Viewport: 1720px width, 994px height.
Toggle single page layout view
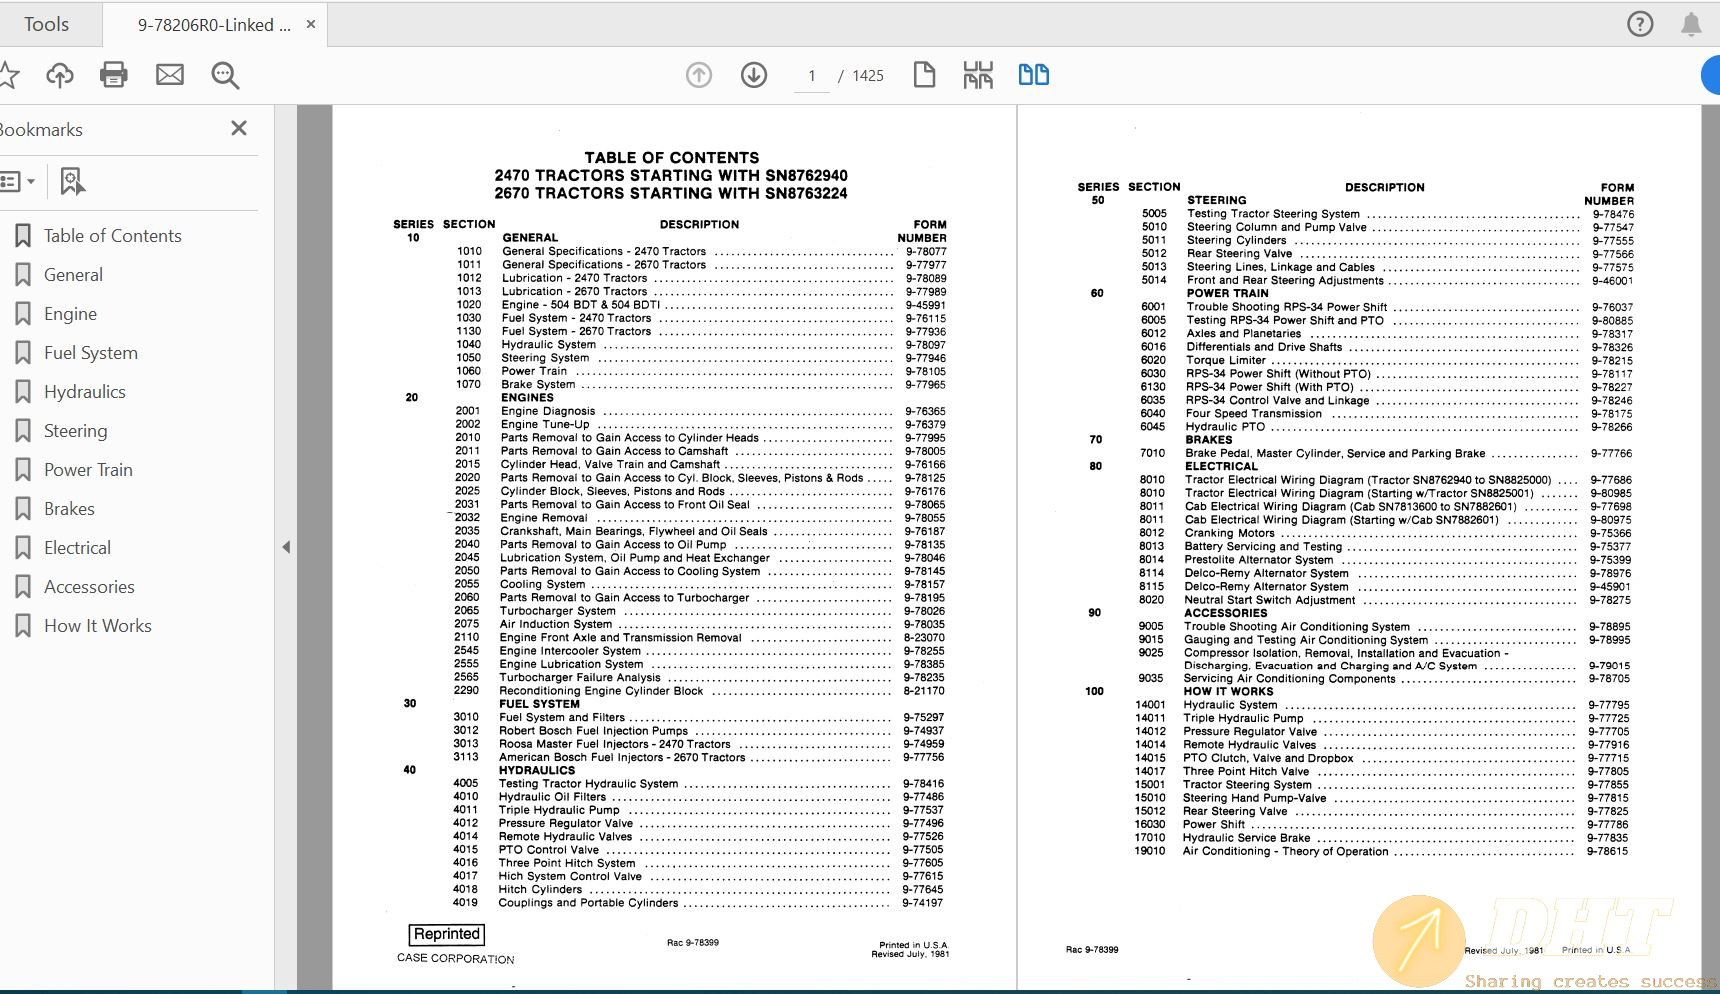(924, 74)
